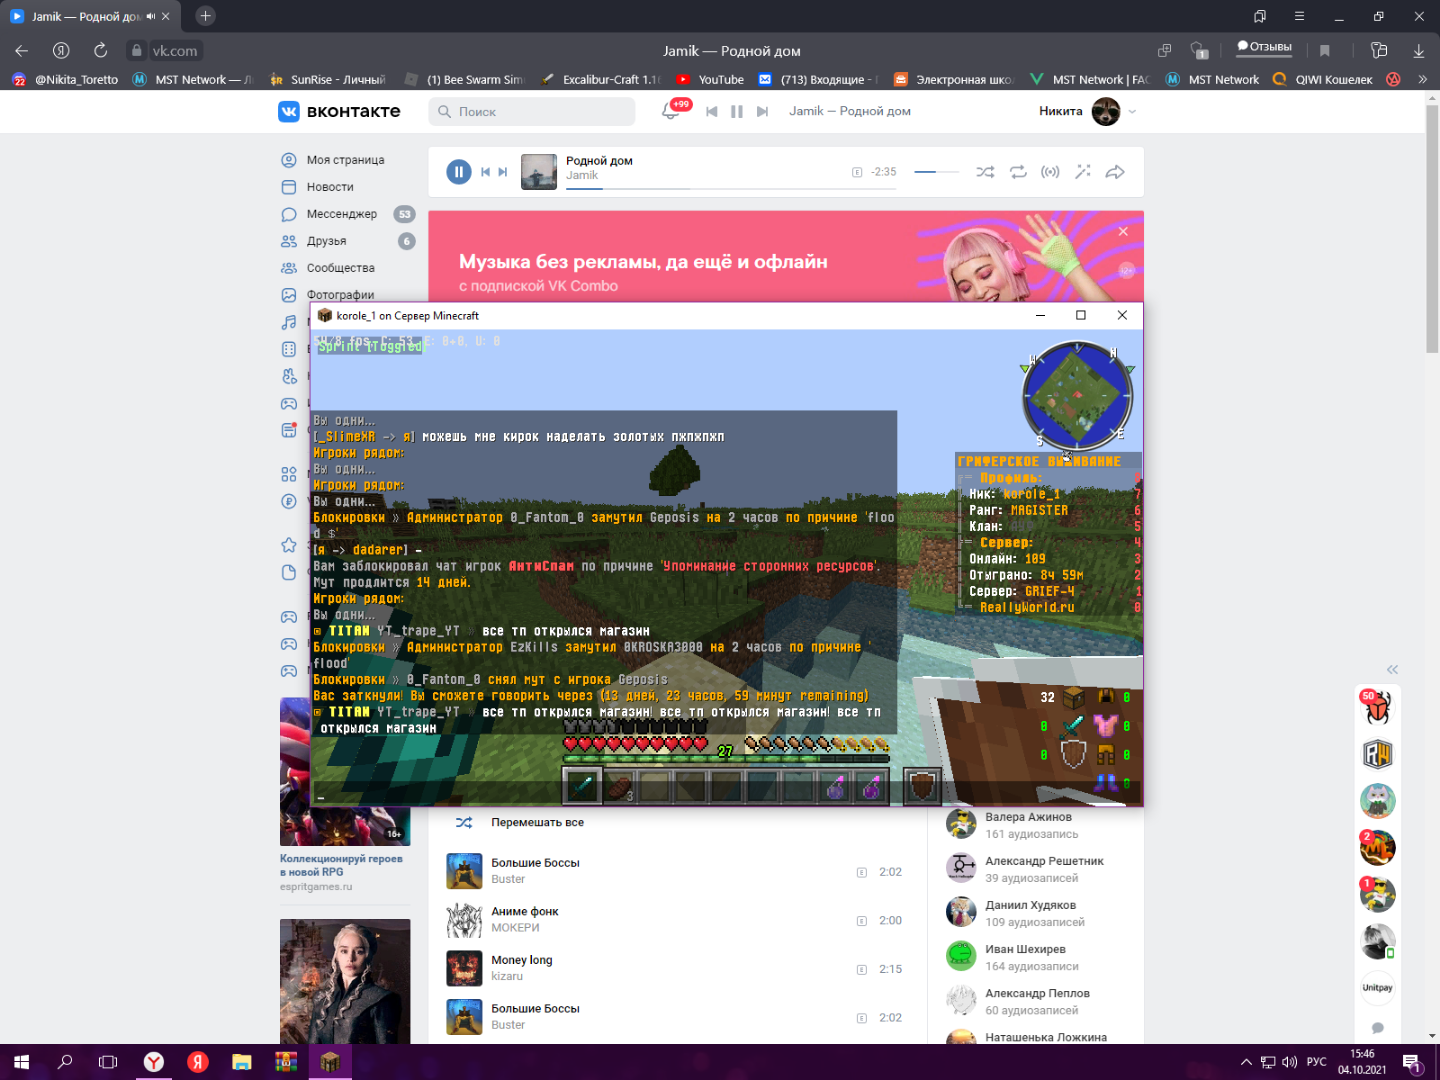
Task: Open the Unitpay chat head
Action: click(x=1377, y=988)
